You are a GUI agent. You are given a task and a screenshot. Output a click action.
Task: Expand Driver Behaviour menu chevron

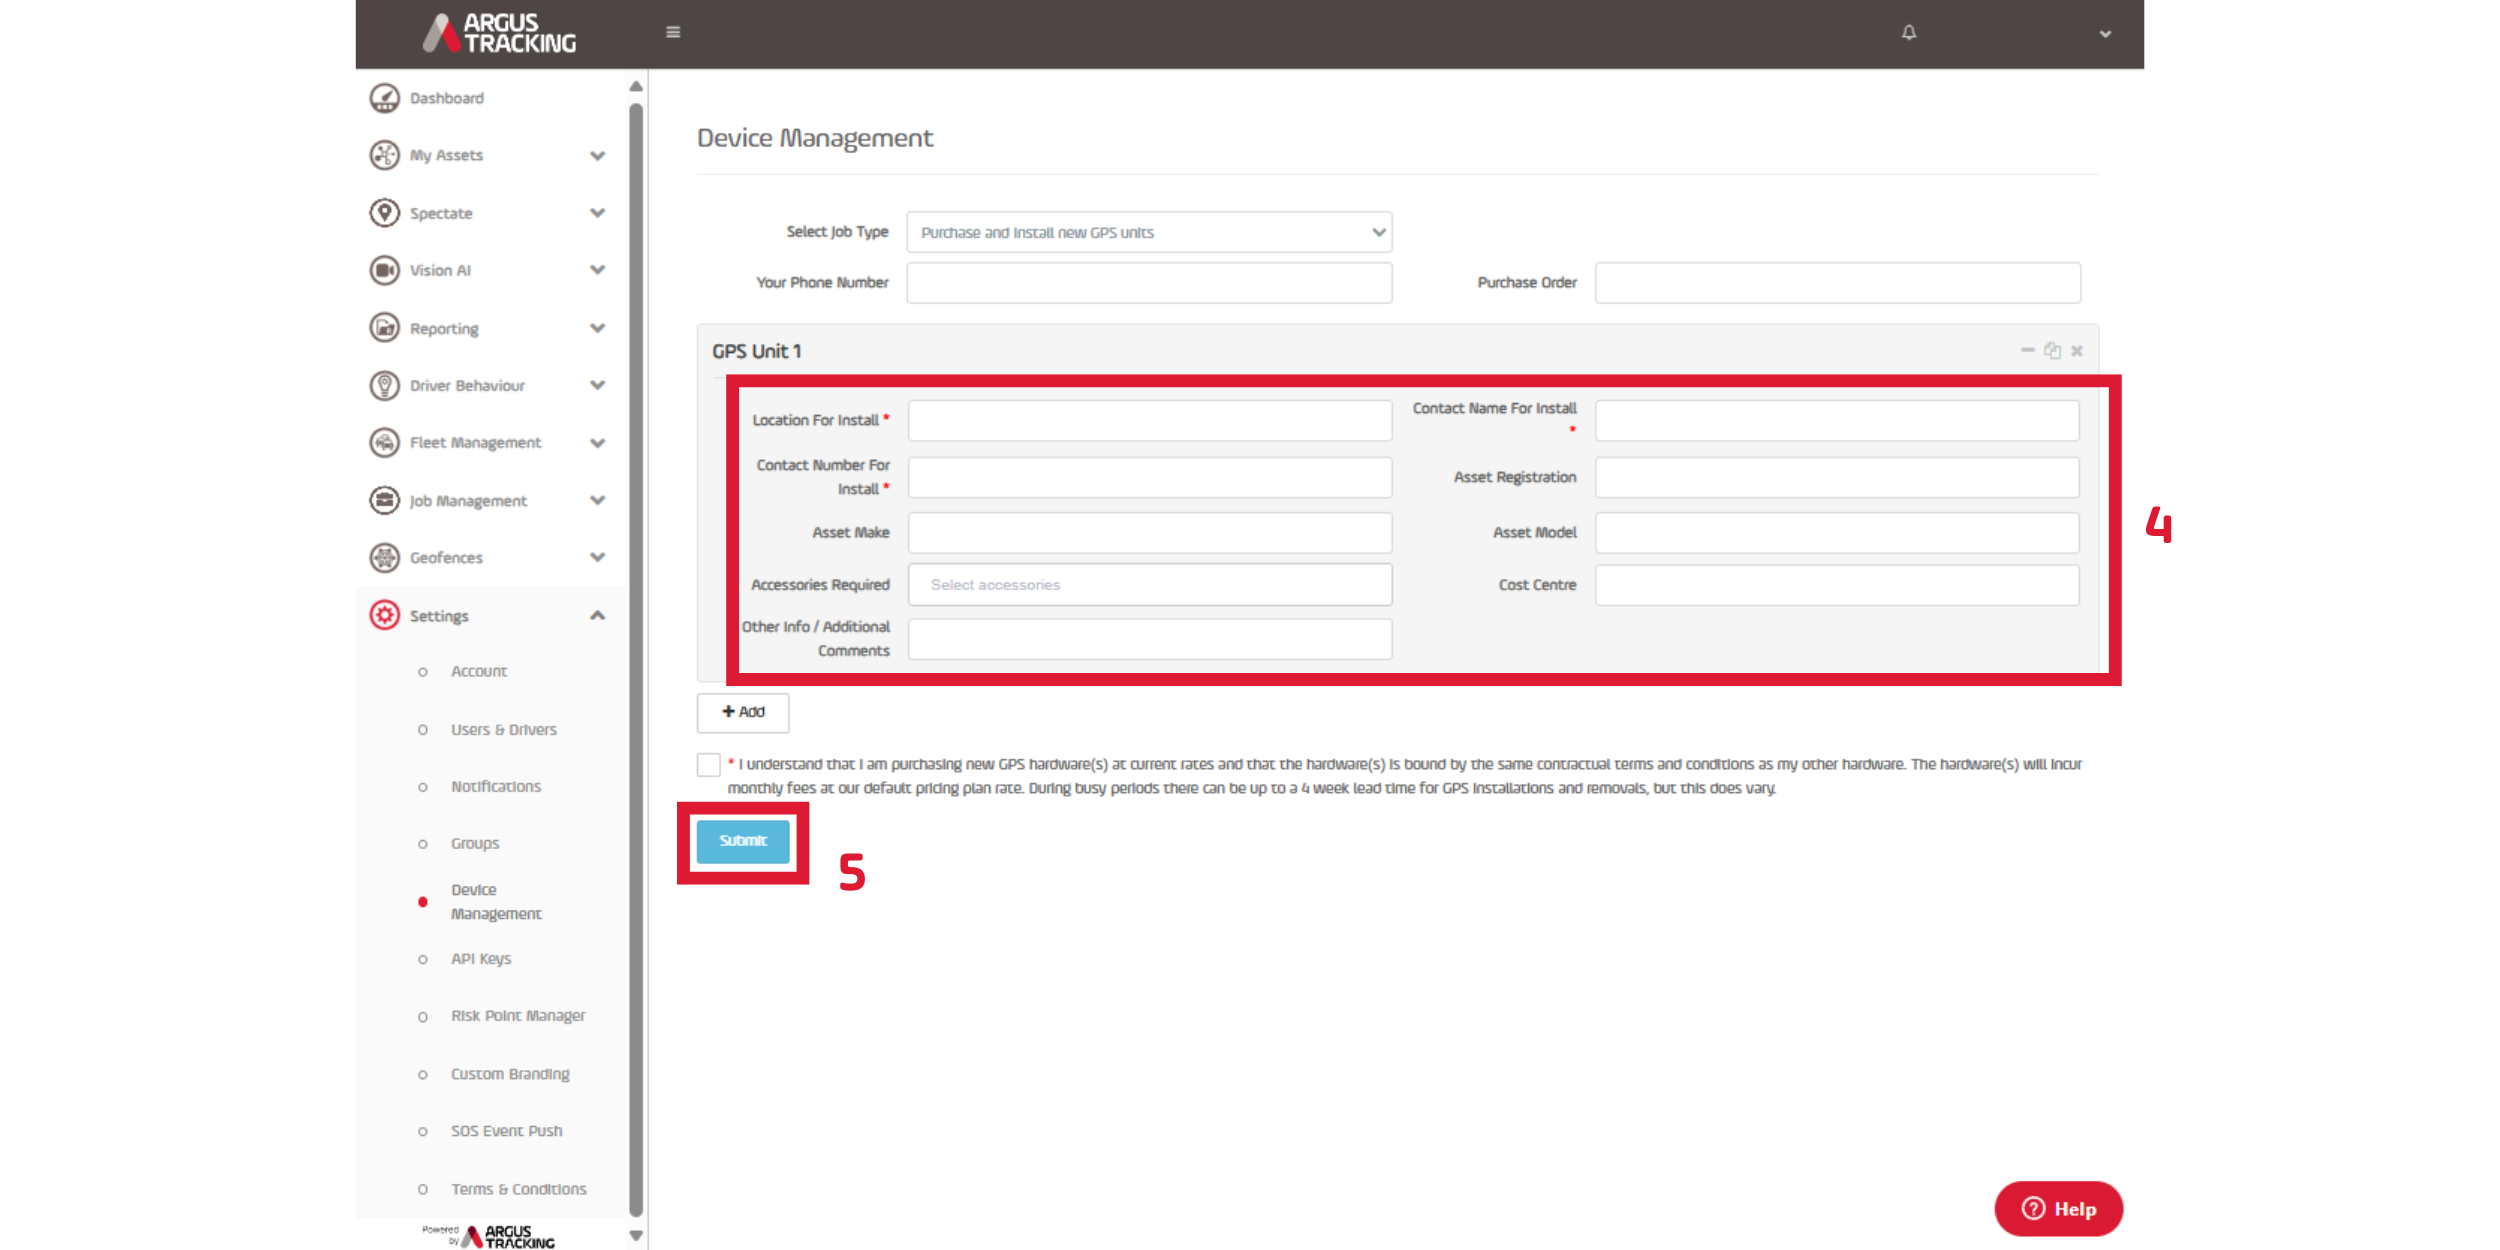[597, 385]
